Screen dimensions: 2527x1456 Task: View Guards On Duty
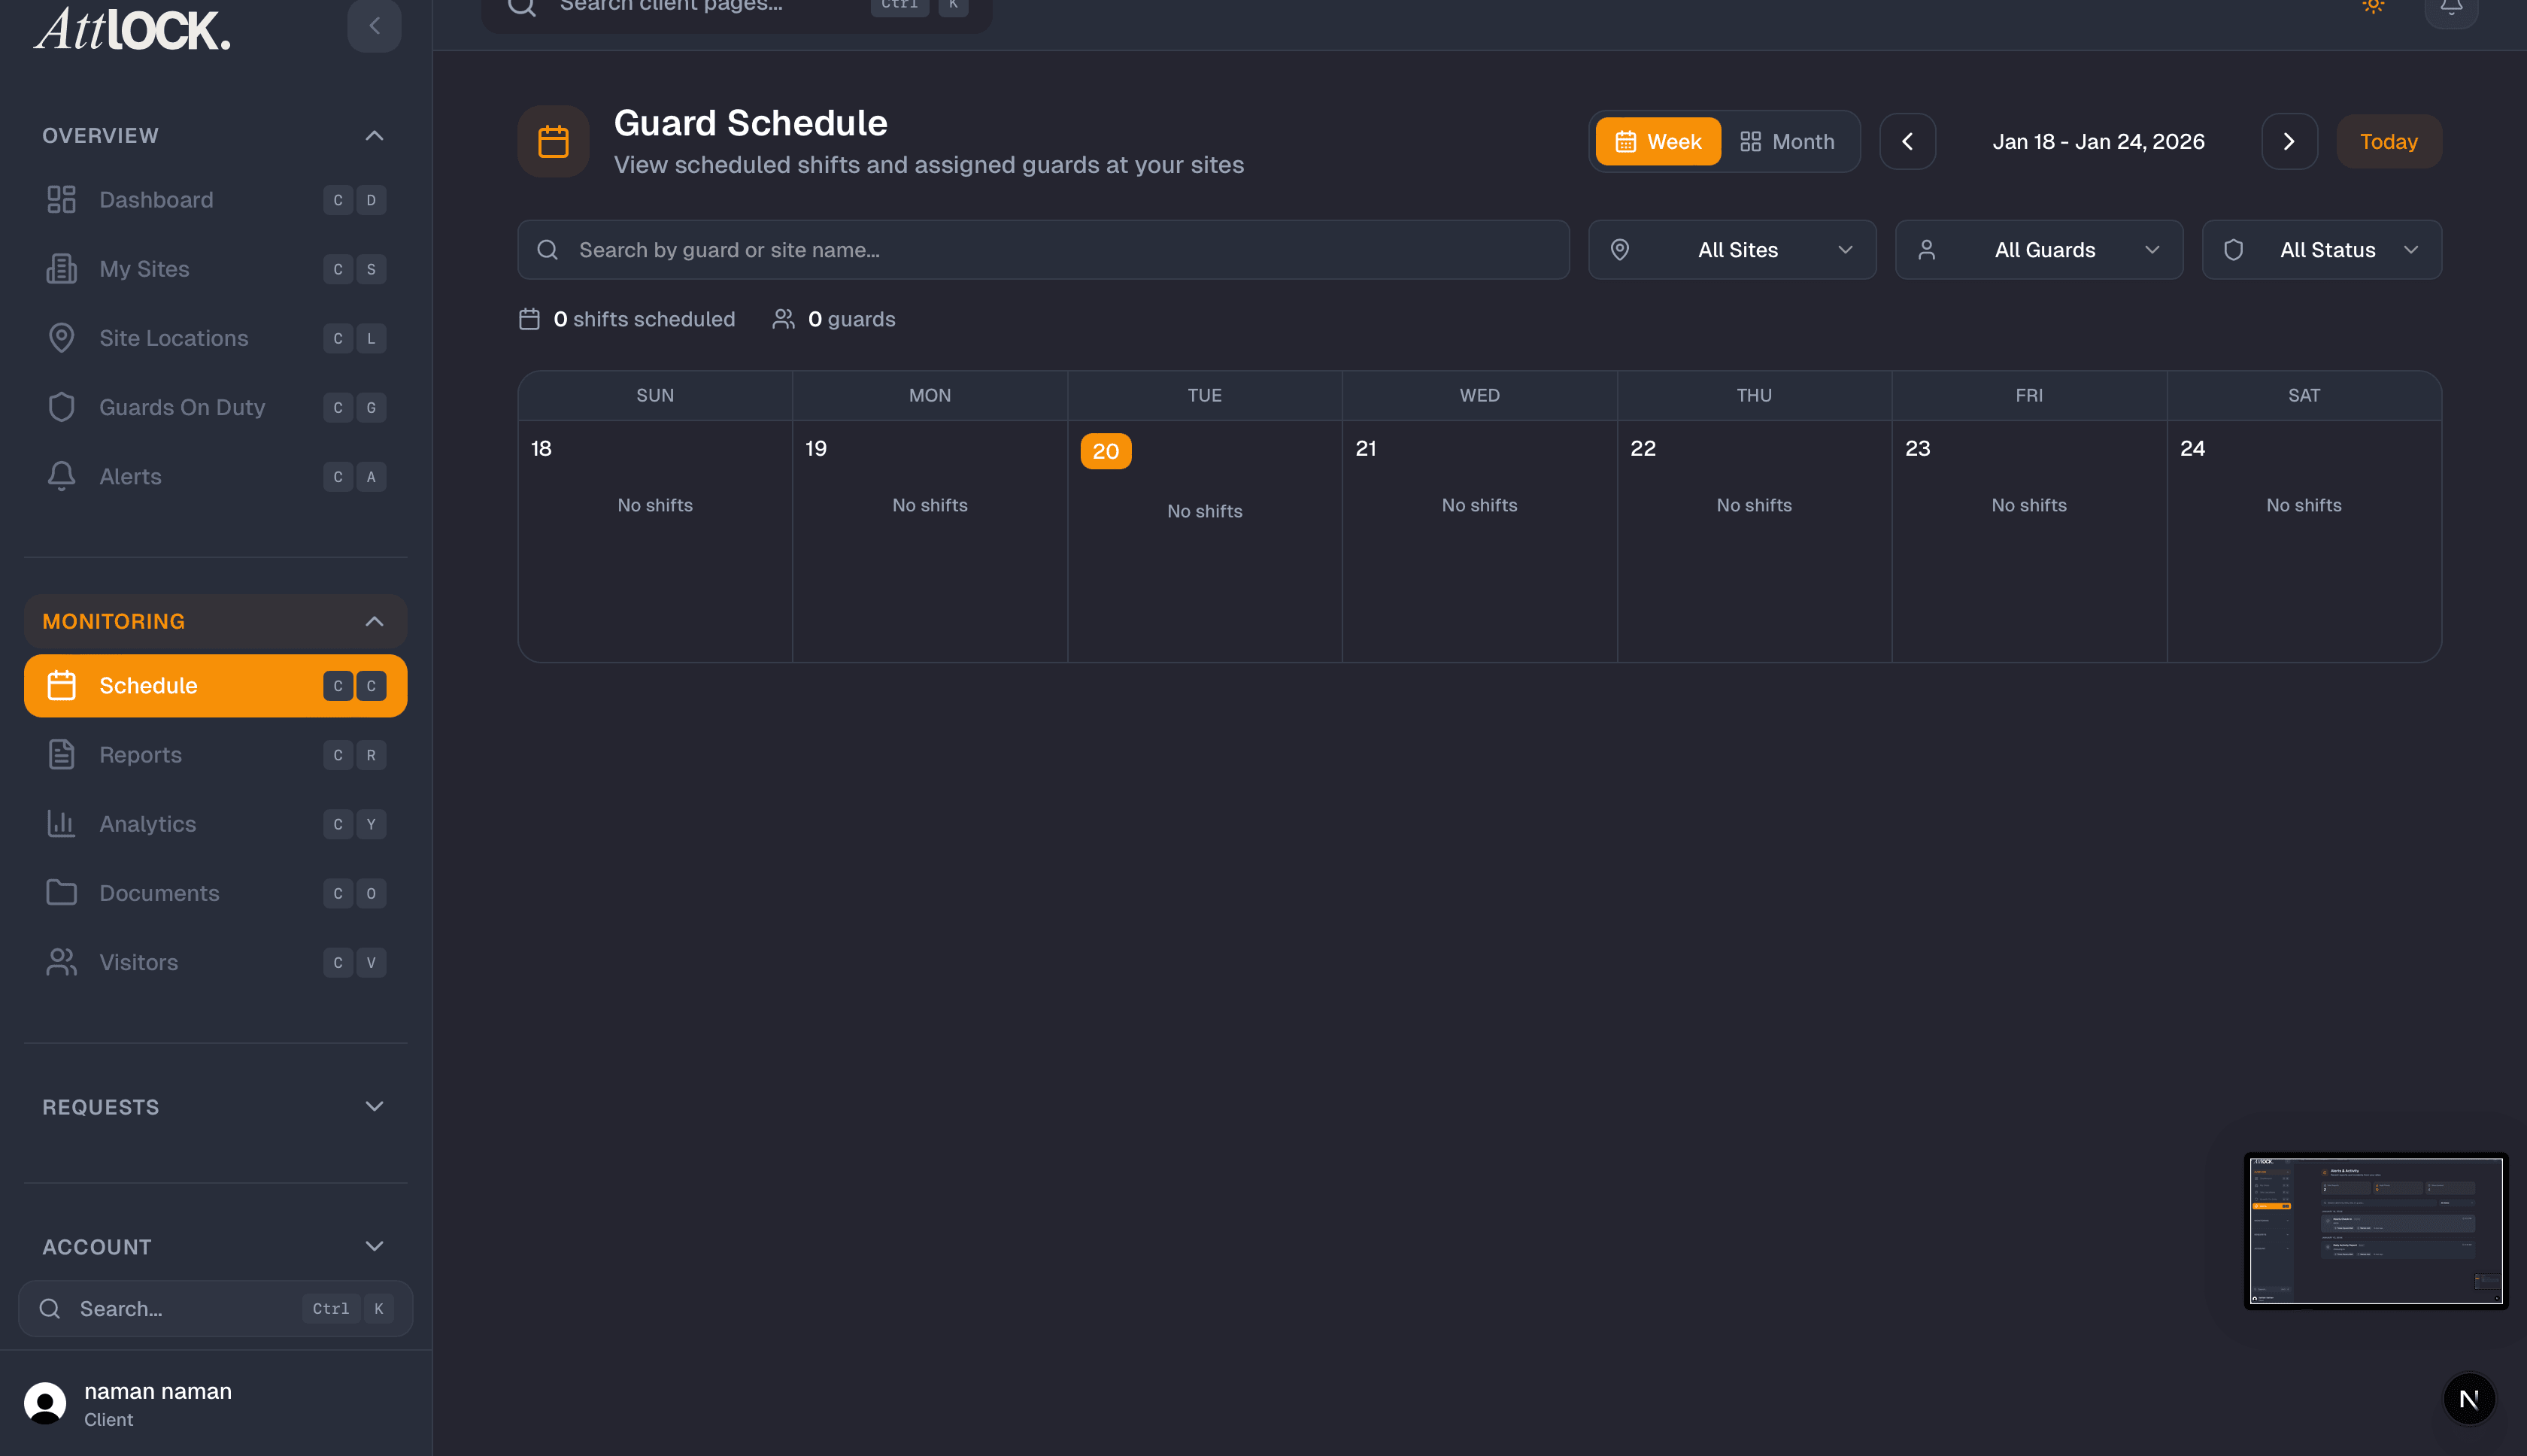point(181,407)
